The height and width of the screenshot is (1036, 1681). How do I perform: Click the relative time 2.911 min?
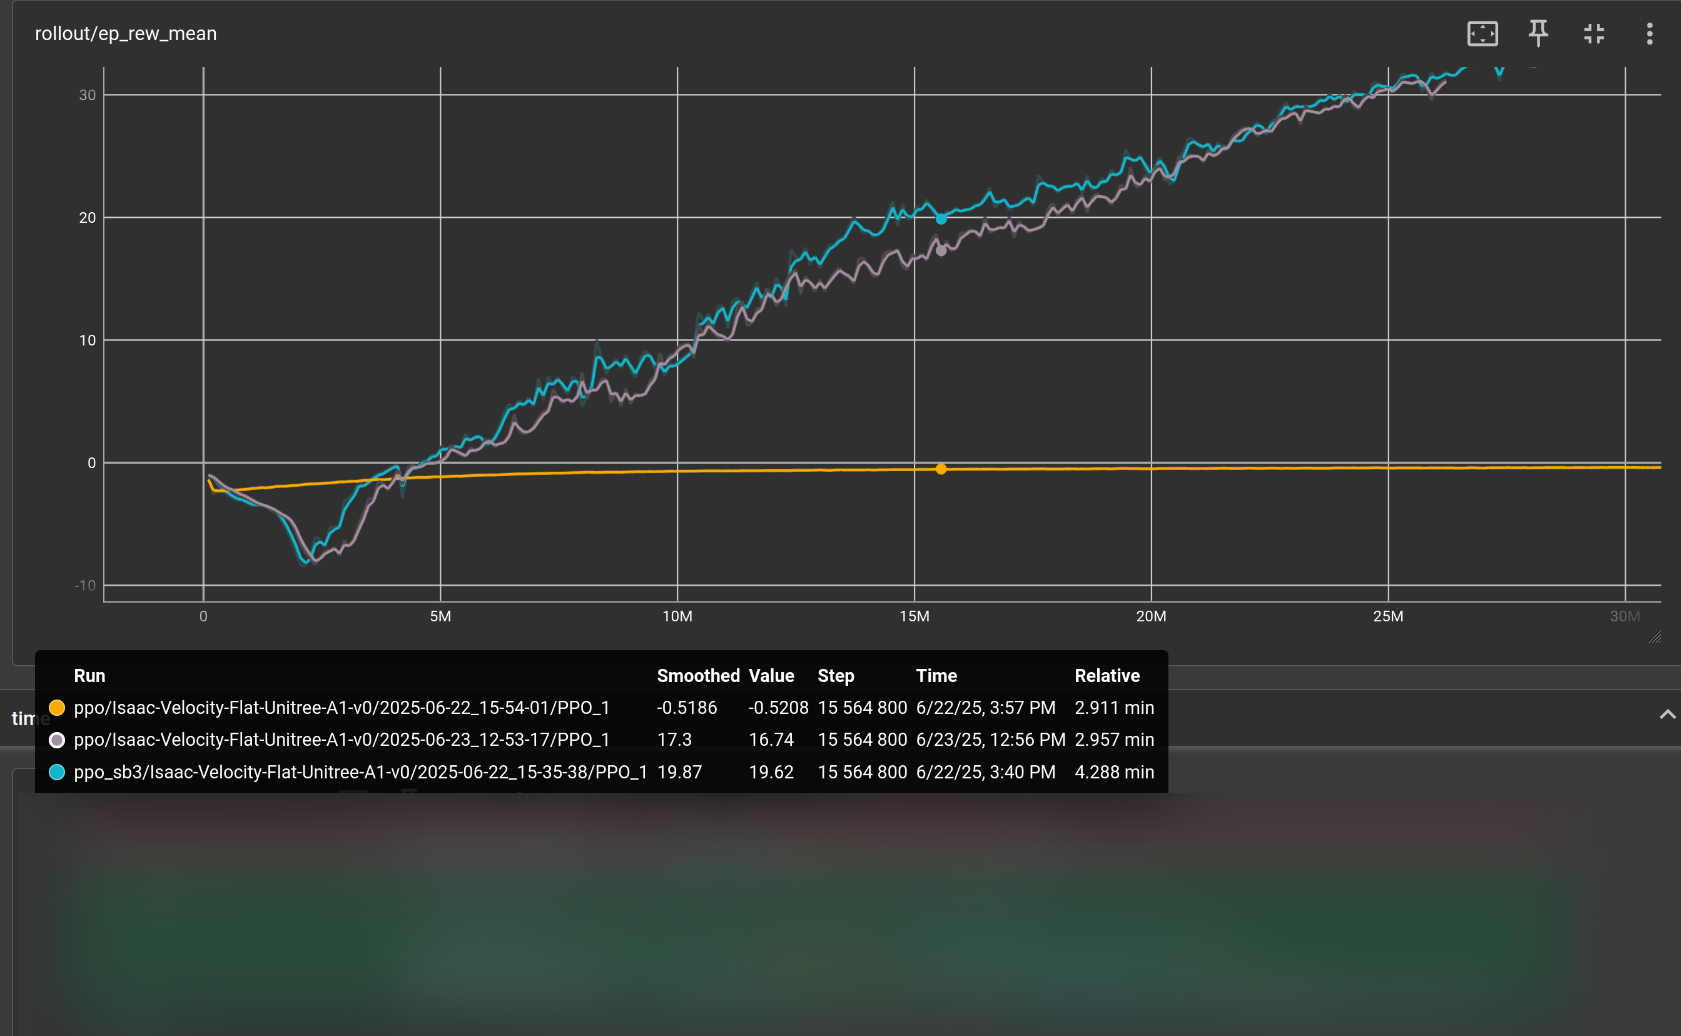coord(1114,708)
